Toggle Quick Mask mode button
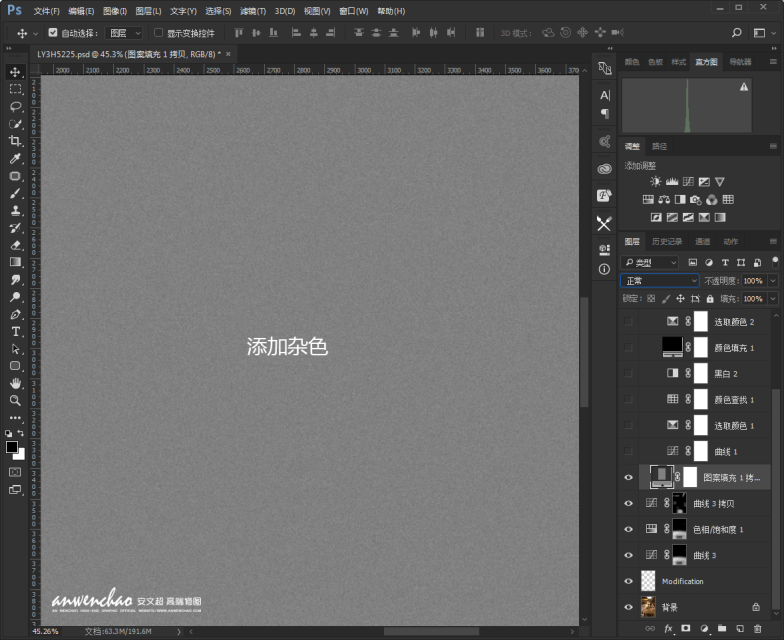 15,472
